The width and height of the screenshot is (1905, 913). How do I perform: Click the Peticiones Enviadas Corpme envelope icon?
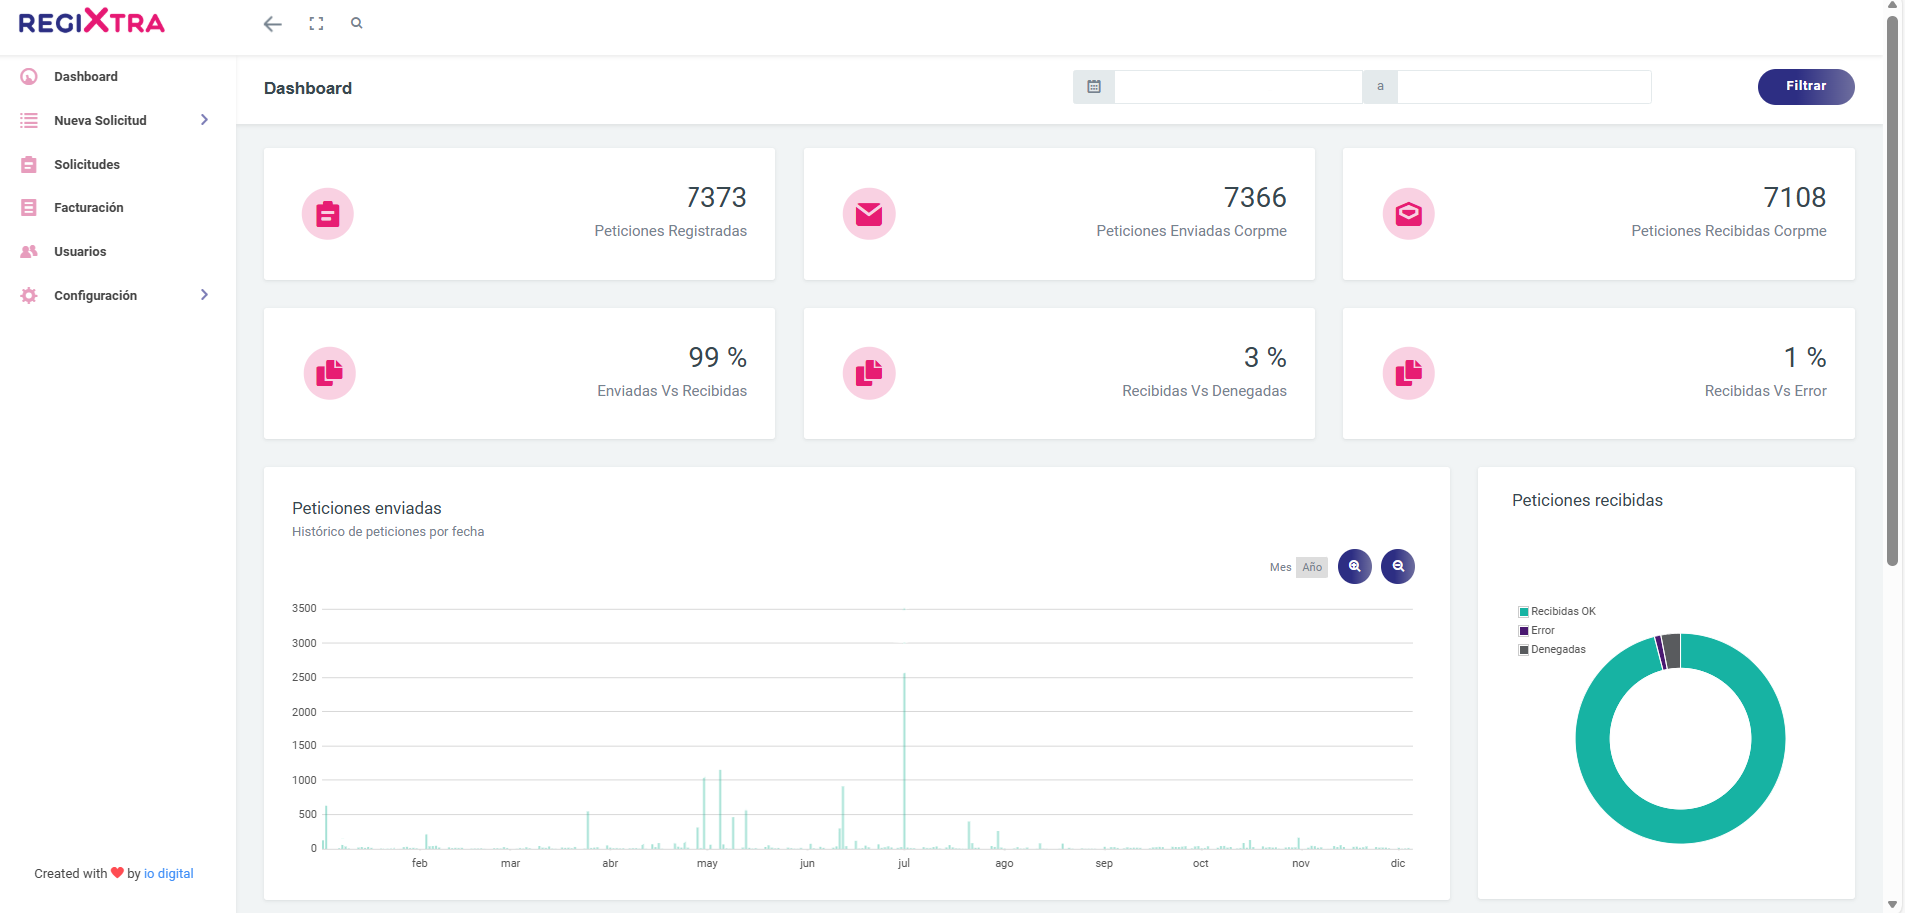pos(868,214)
